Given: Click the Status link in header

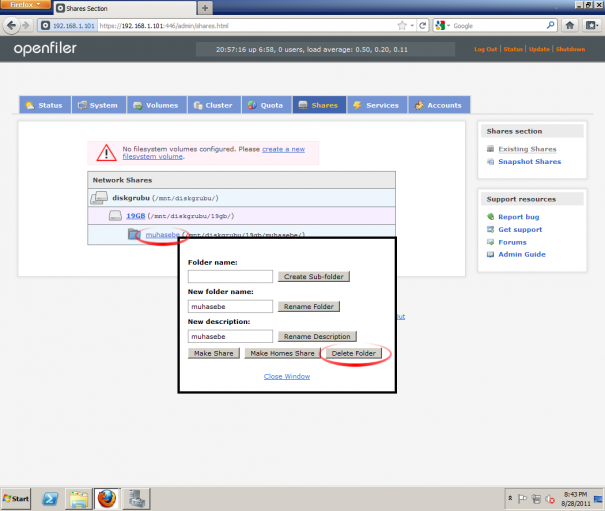Looking at the screenshot, I should (x=513, y=49).
